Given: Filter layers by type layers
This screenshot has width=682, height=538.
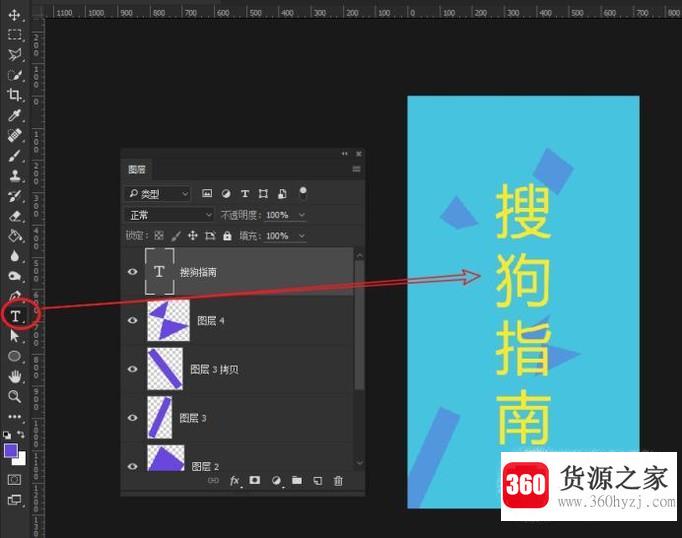Looking at the screenshot, I should pyautogui.click(x=245, y=193).
